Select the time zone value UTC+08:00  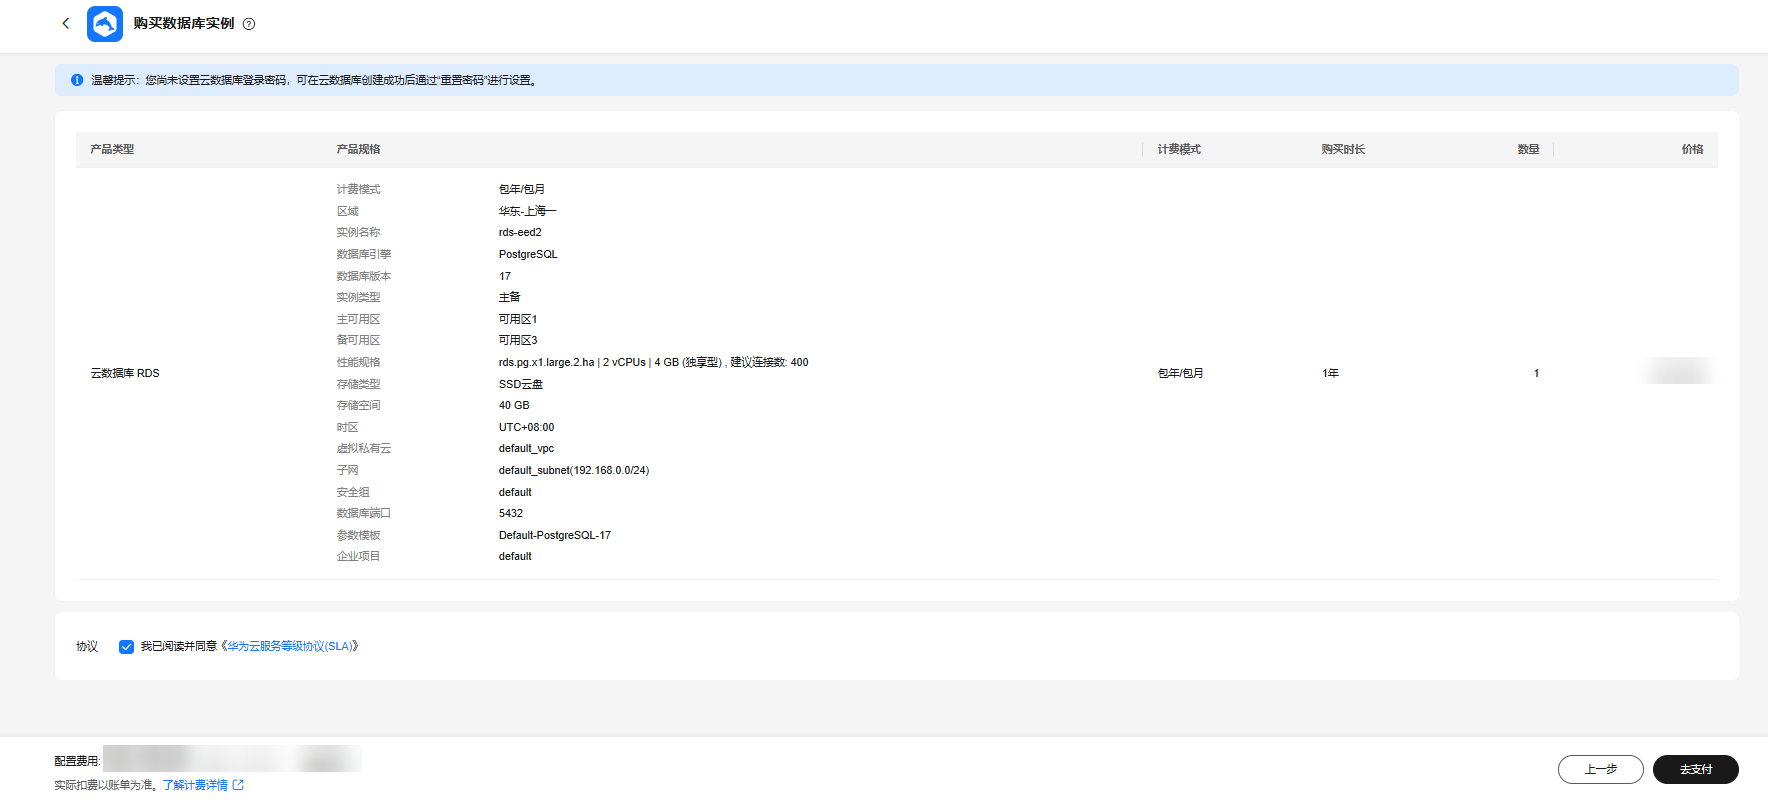(x=526, y=427)
